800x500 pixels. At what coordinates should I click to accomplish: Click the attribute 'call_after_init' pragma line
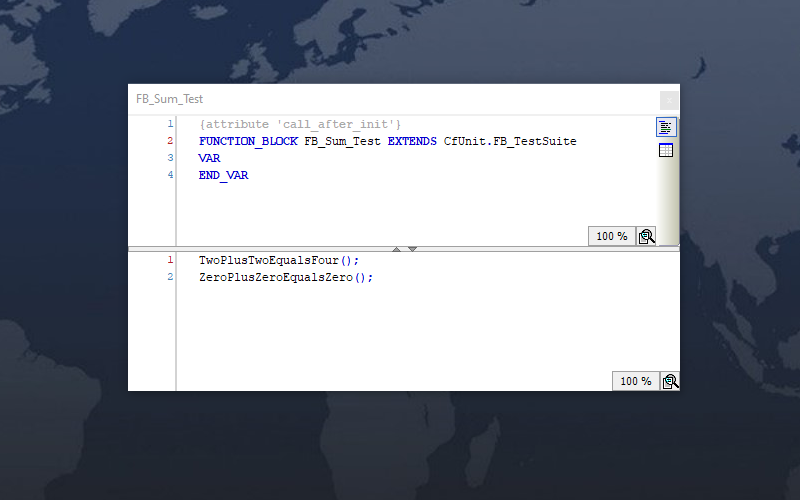(300, 124)
